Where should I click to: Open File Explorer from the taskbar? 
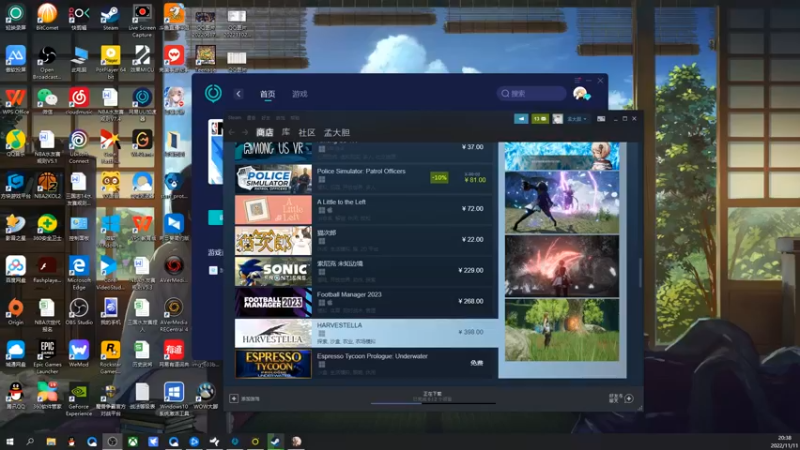click(x=51, y=441)
